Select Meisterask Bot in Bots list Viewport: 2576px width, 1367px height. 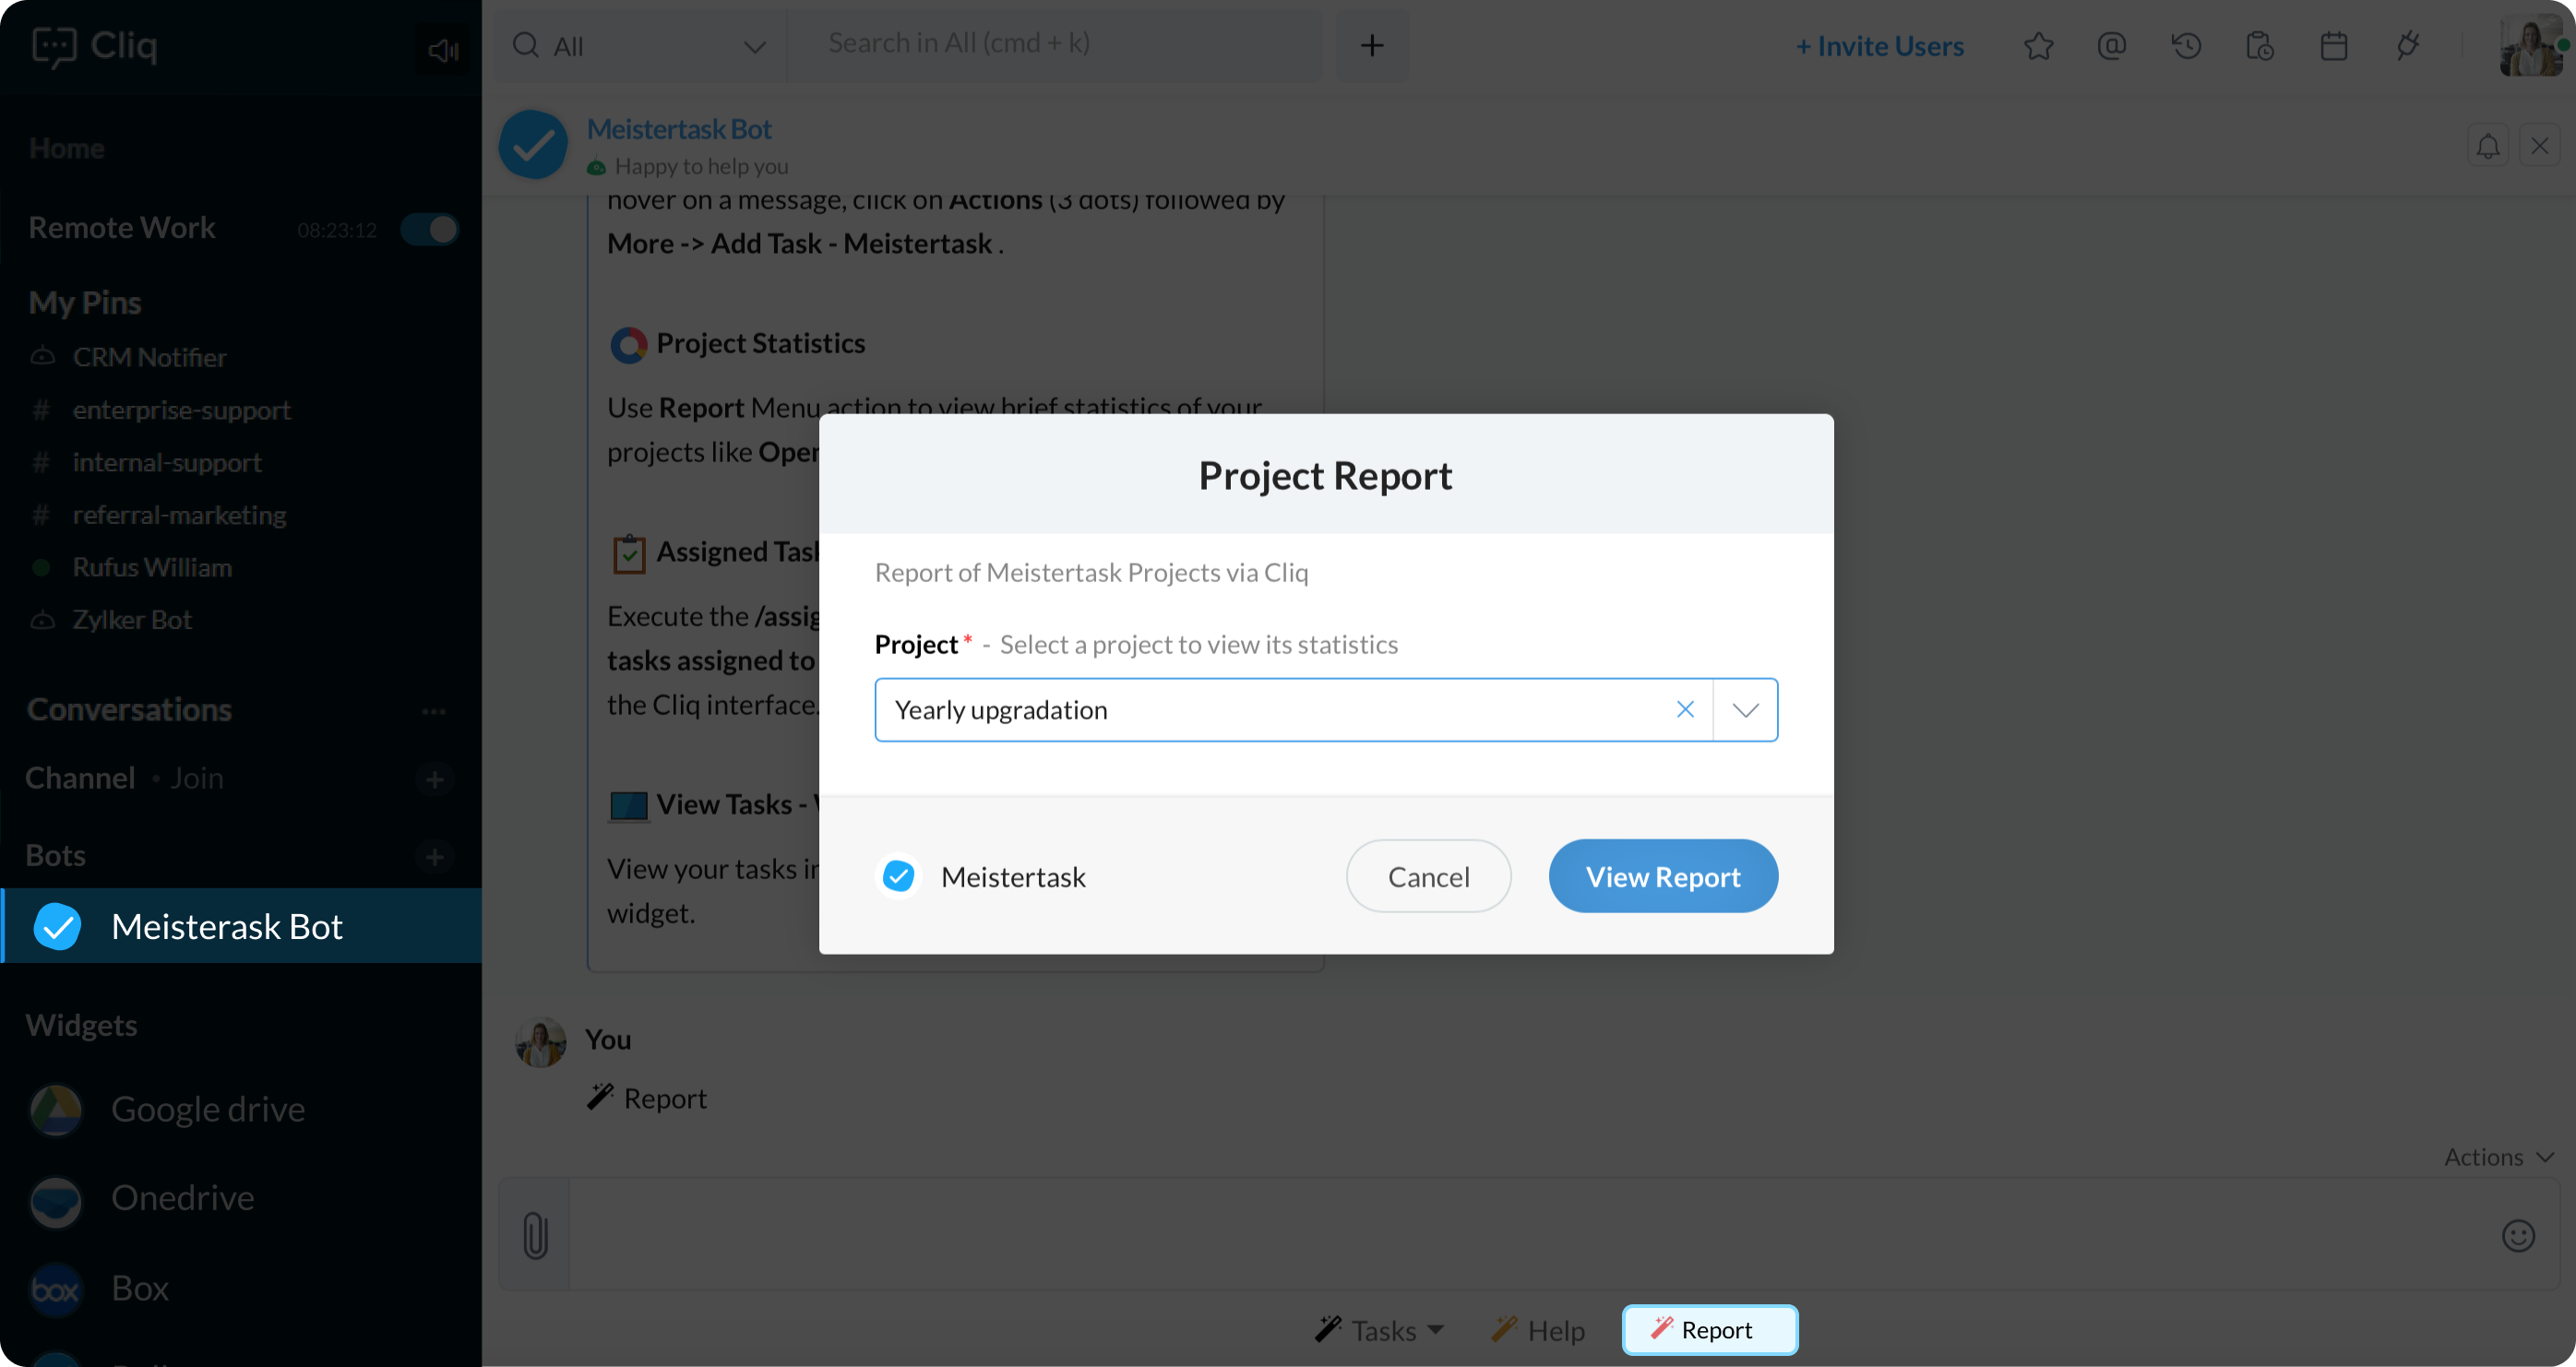[x=241, y=926]
